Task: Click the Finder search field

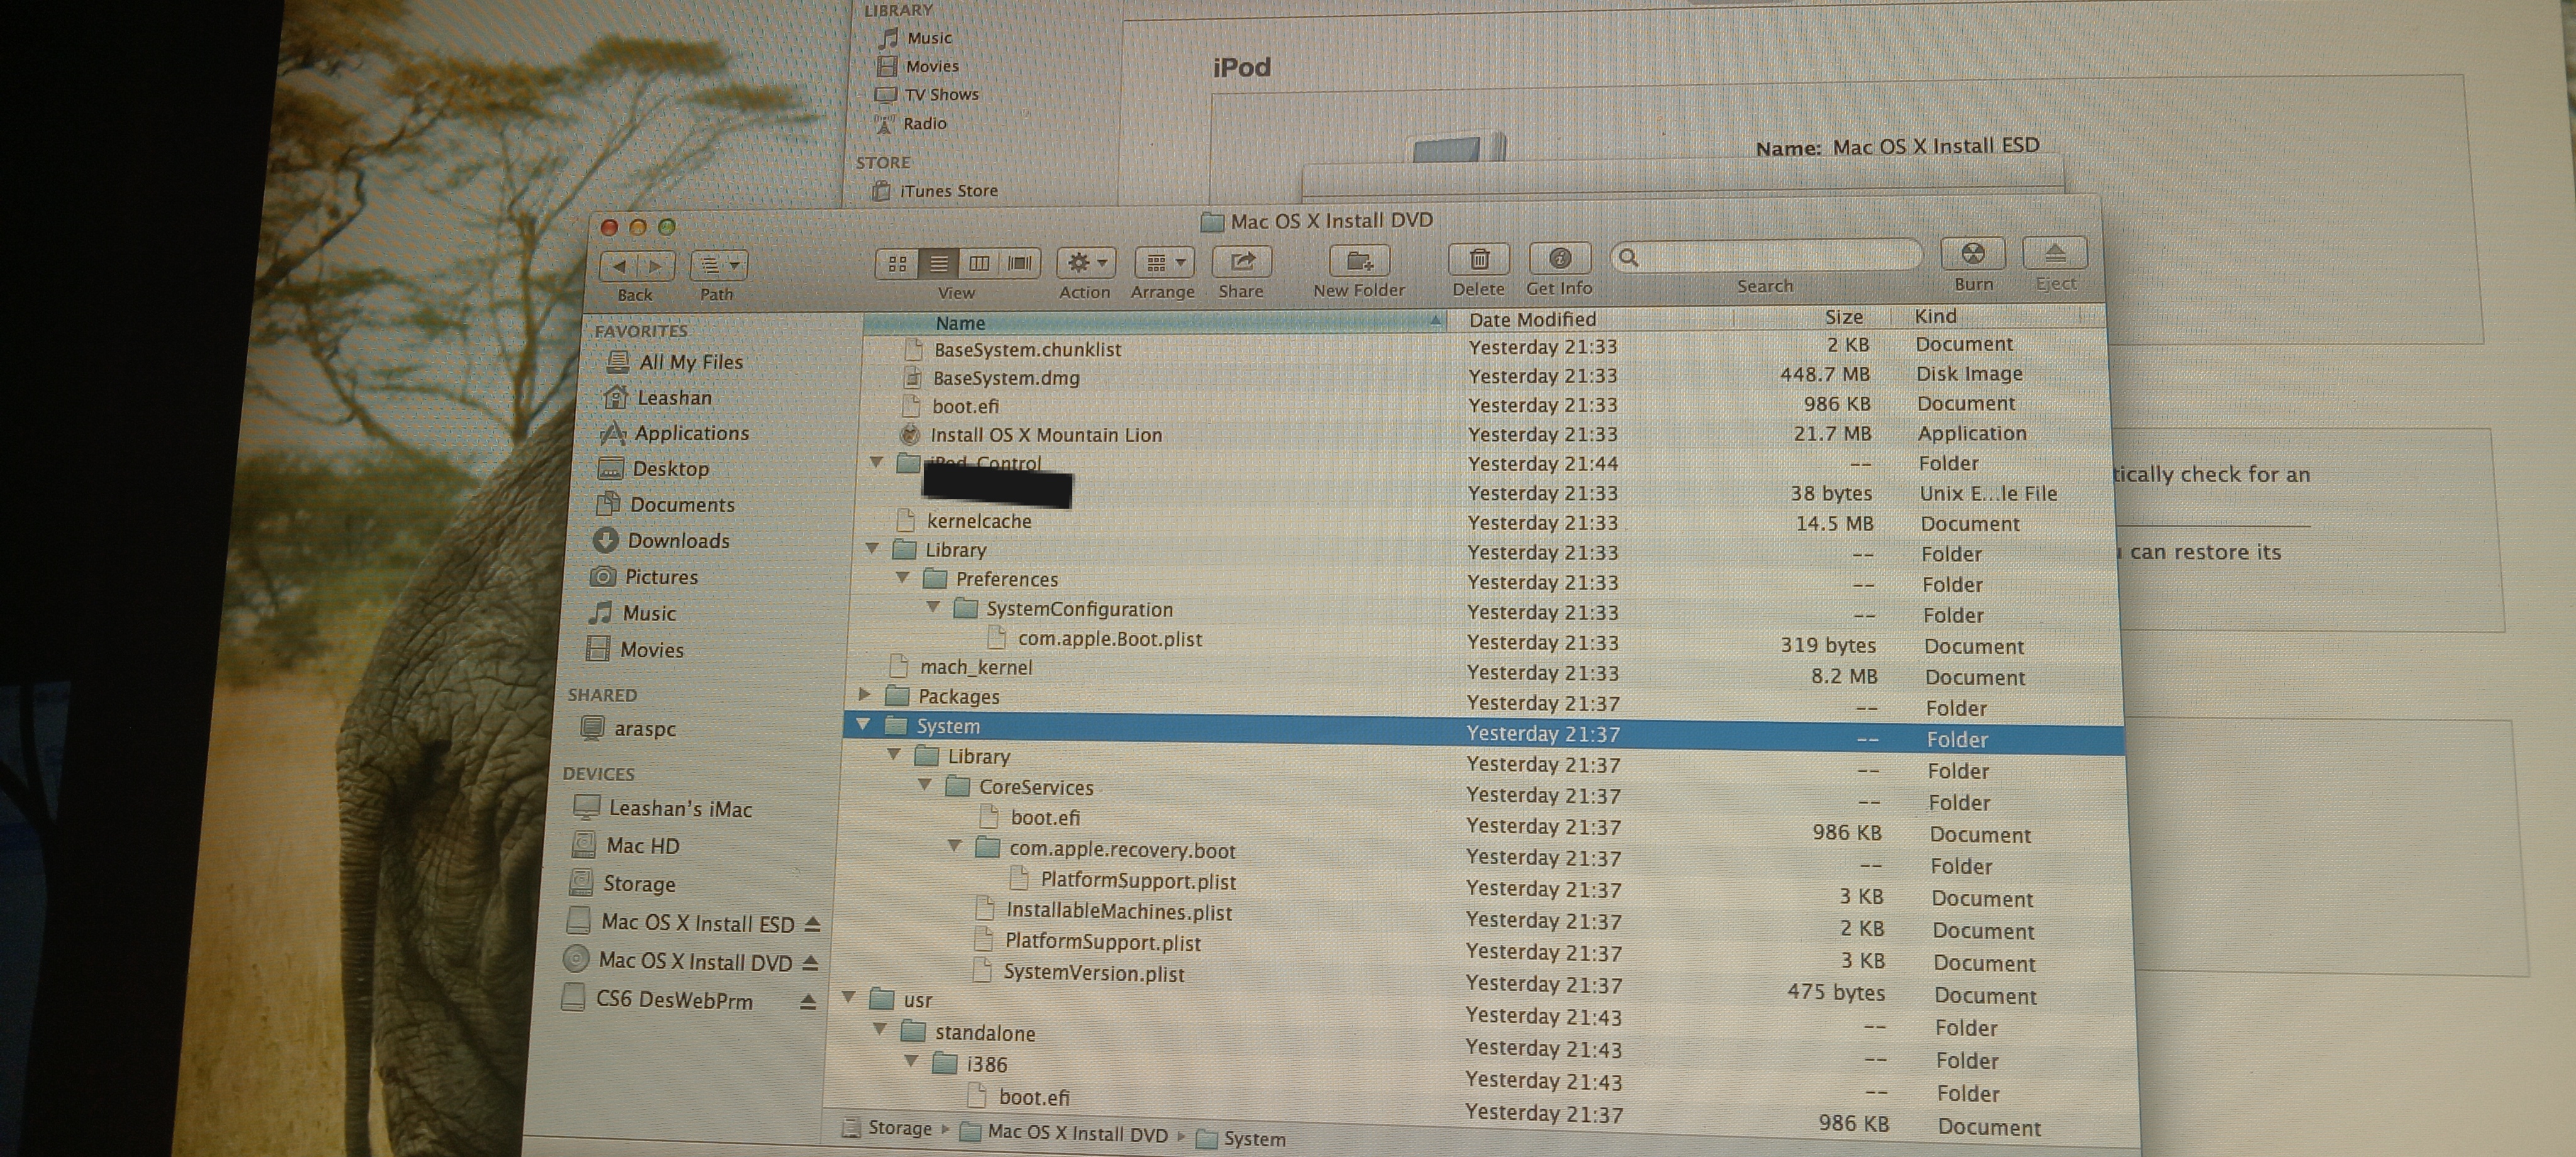Action: 1767,257
